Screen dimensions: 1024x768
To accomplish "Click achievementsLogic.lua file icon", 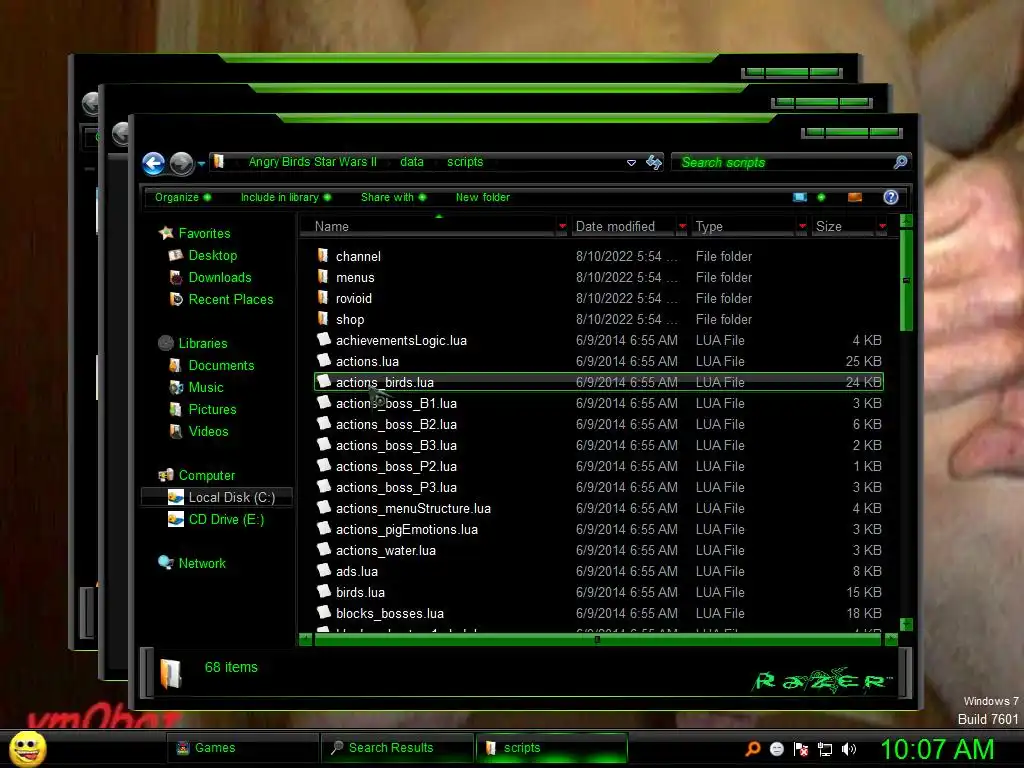I will 324,339.
